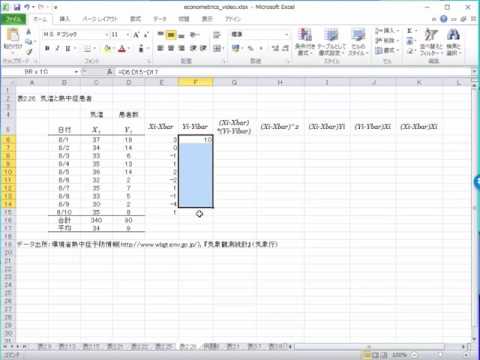Open the Cell Styles gallery
Image resolution: width=480 pixels, height=360 pixels.
point(358,42)
